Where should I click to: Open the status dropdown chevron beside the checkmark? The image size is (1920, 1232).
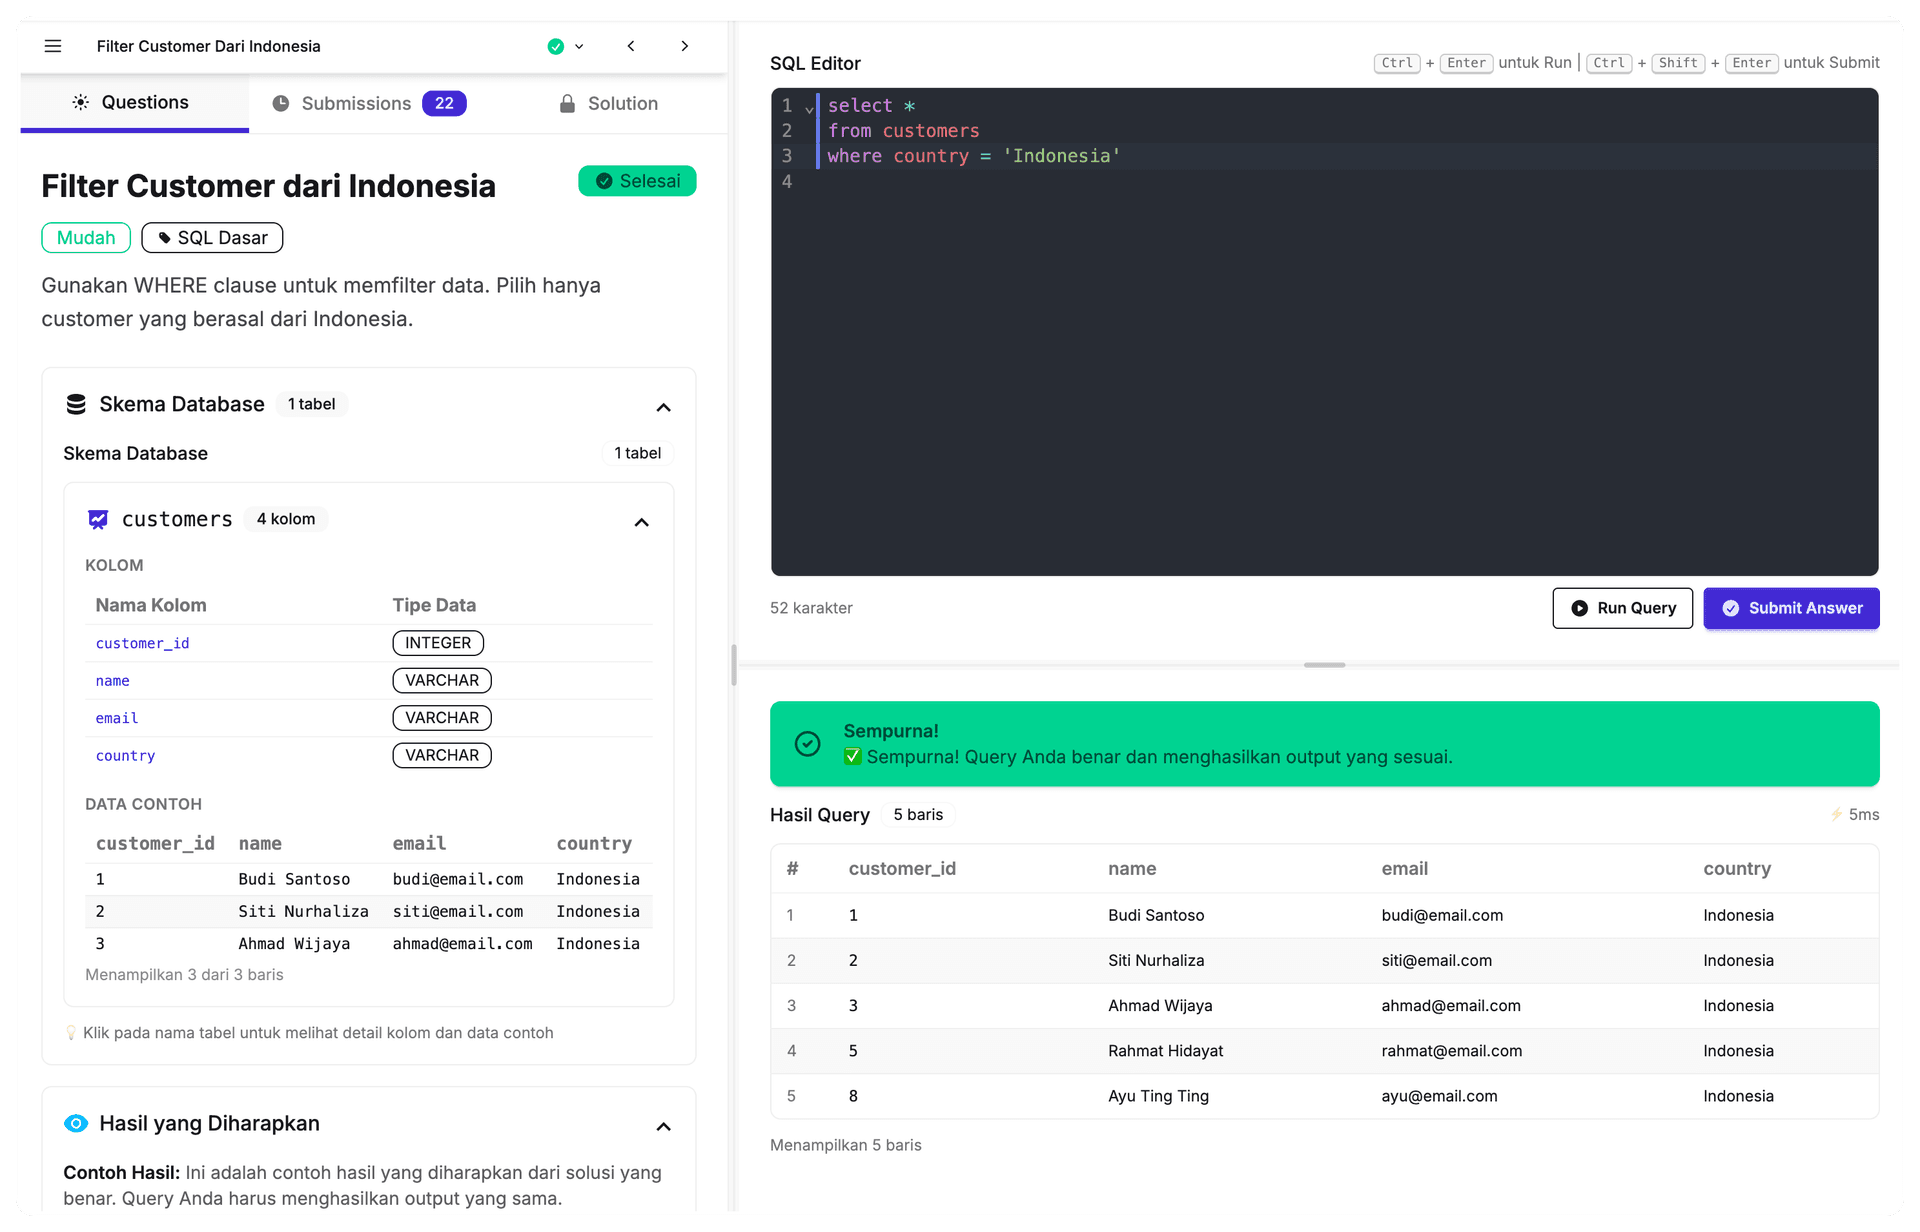click(578, 46)
